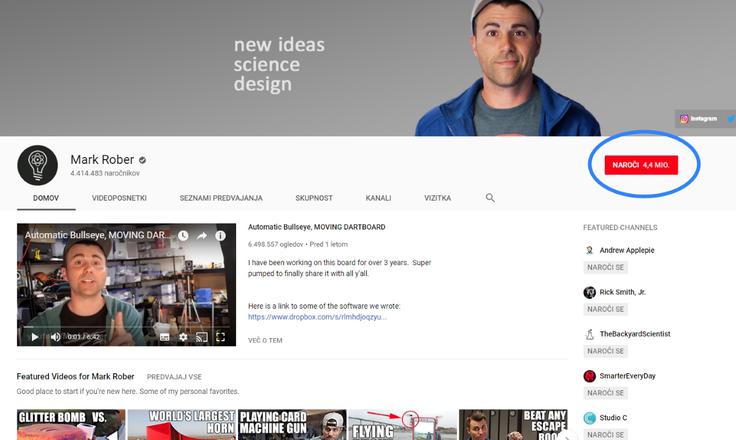Click the Rick Smith, Jr. channel avatar
Viewport: 736px width, 440px height.
pos(590,292)
